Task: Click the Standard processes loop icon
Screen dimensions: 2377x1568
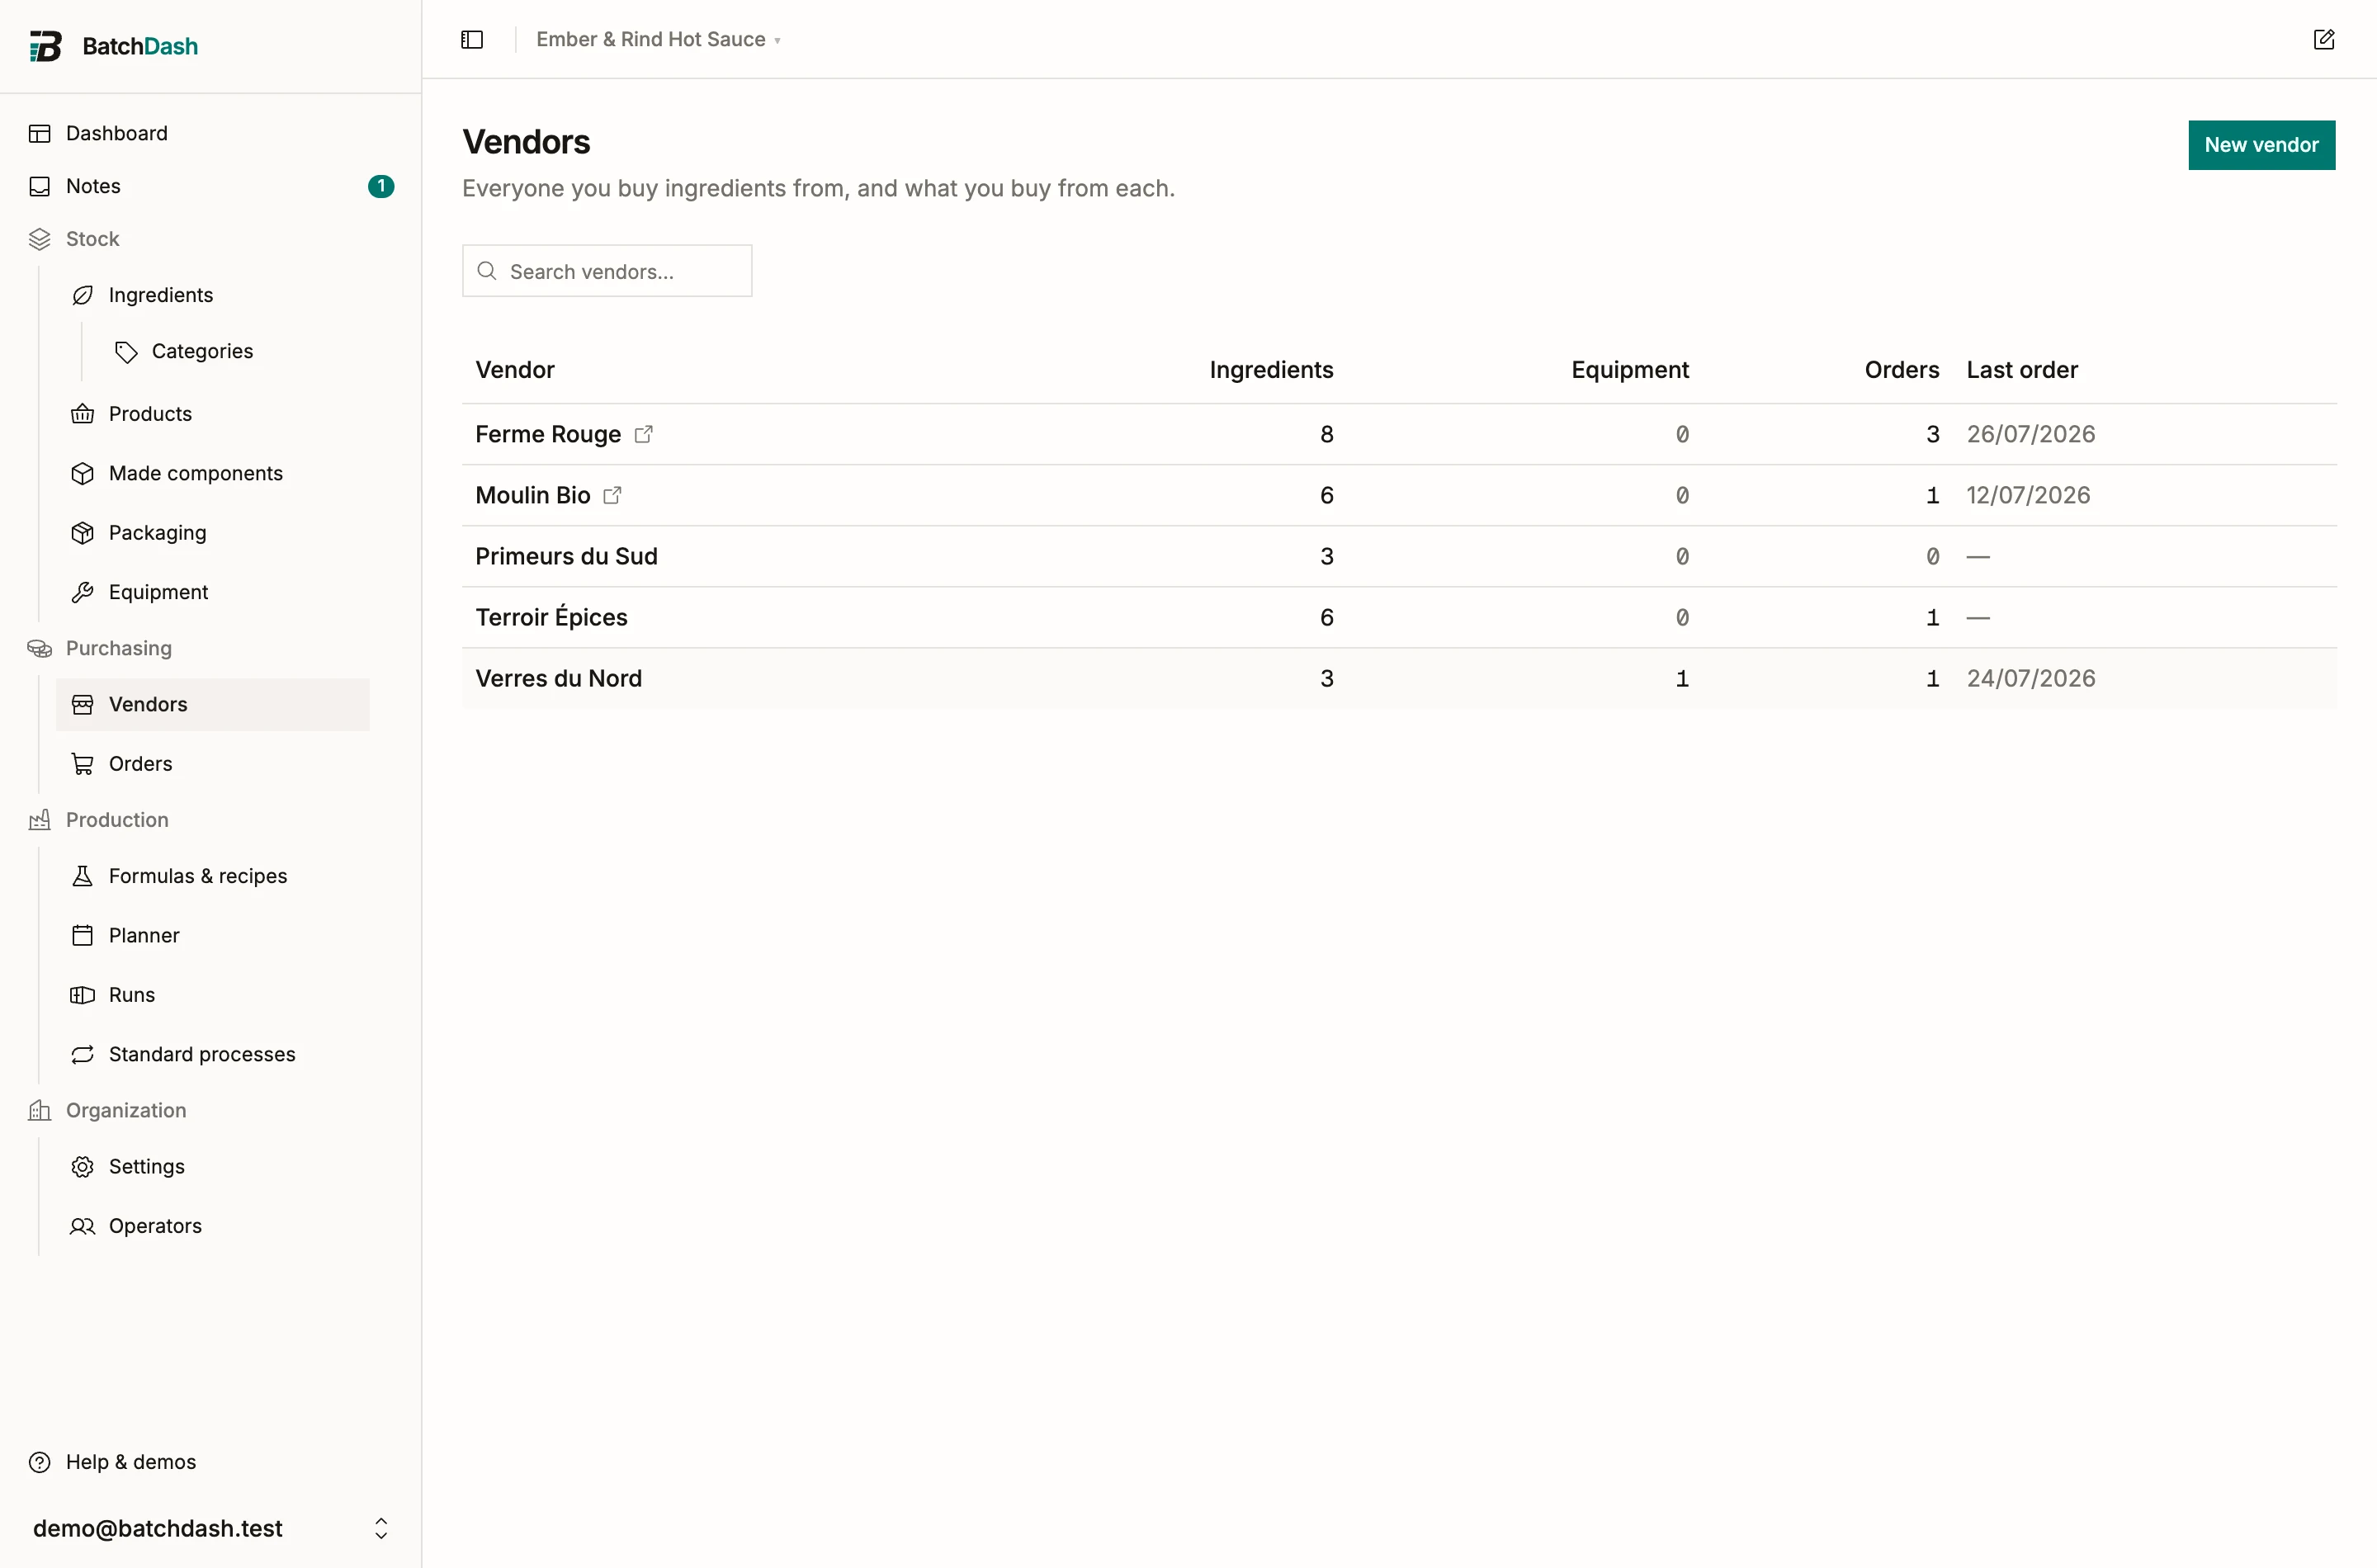Action: coord(83,1055)
